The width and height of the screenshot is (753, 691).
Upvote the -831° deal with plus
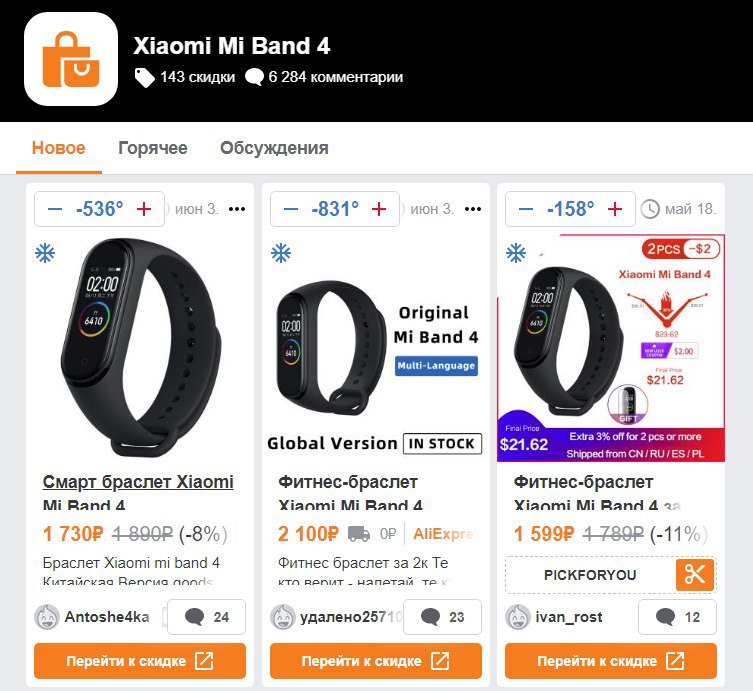point(379,209)
